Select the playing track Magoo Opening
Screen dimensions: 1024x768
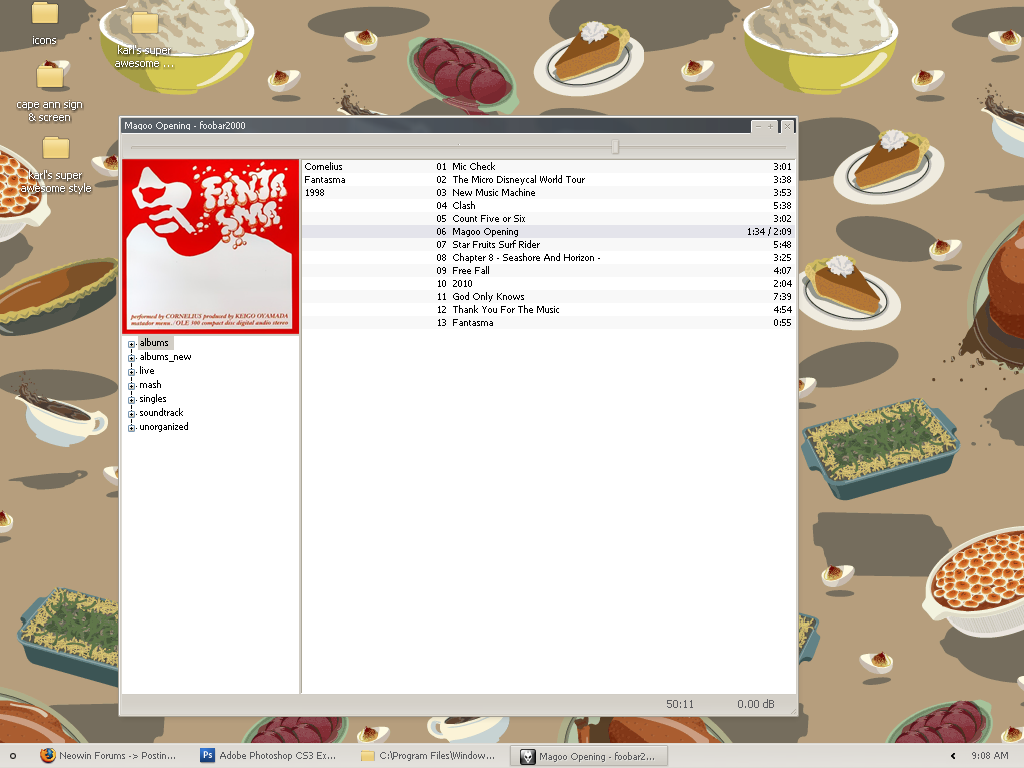pyautogui.click(x=547, y=232)
